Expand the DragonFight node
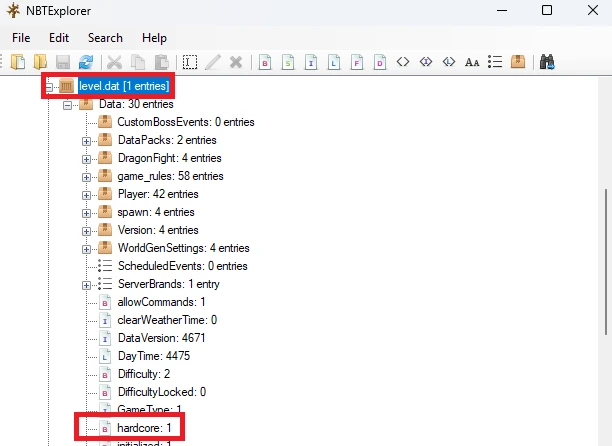The width and height of the screenshot is (612, 446). pos(86,159)
